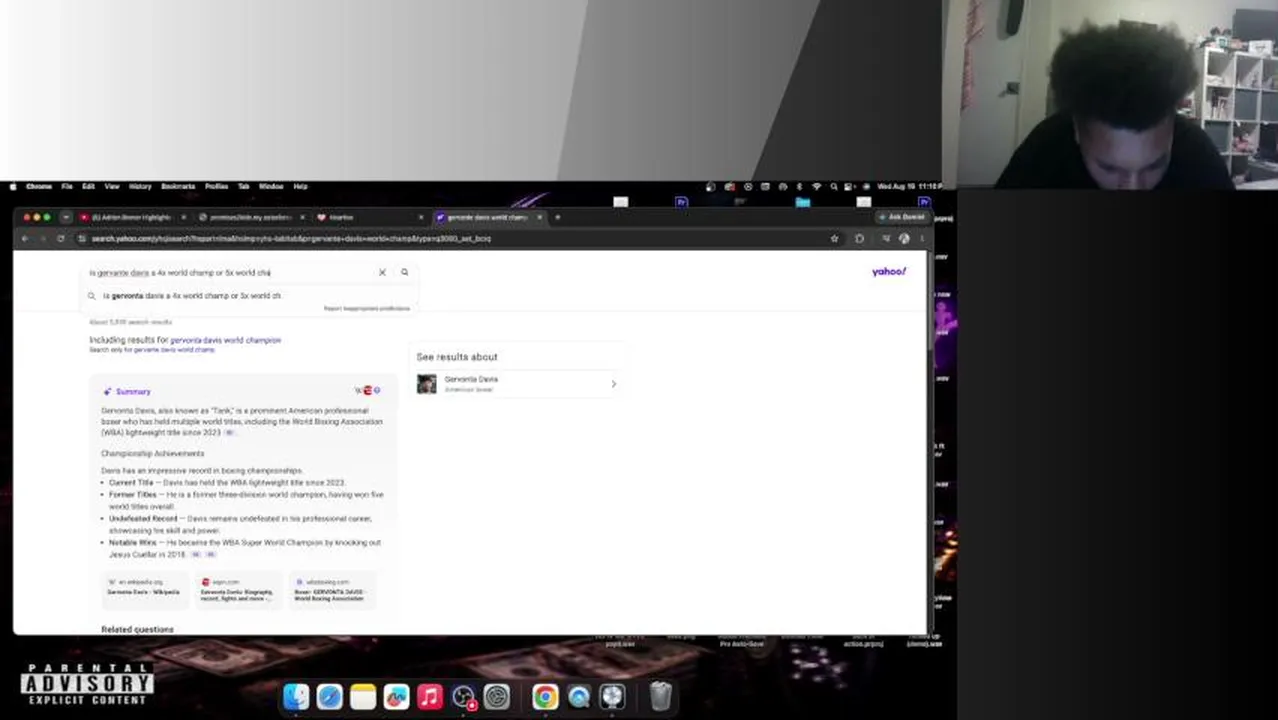Switch to the Adrien Broner Highlights tab

point(130,217)
